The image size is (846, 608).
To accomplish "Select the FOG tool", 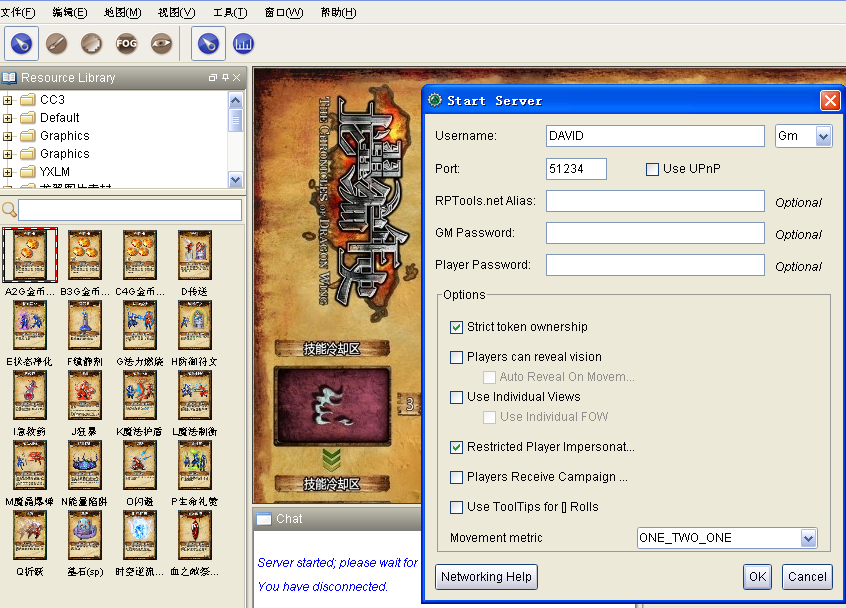I will point(126,44).
